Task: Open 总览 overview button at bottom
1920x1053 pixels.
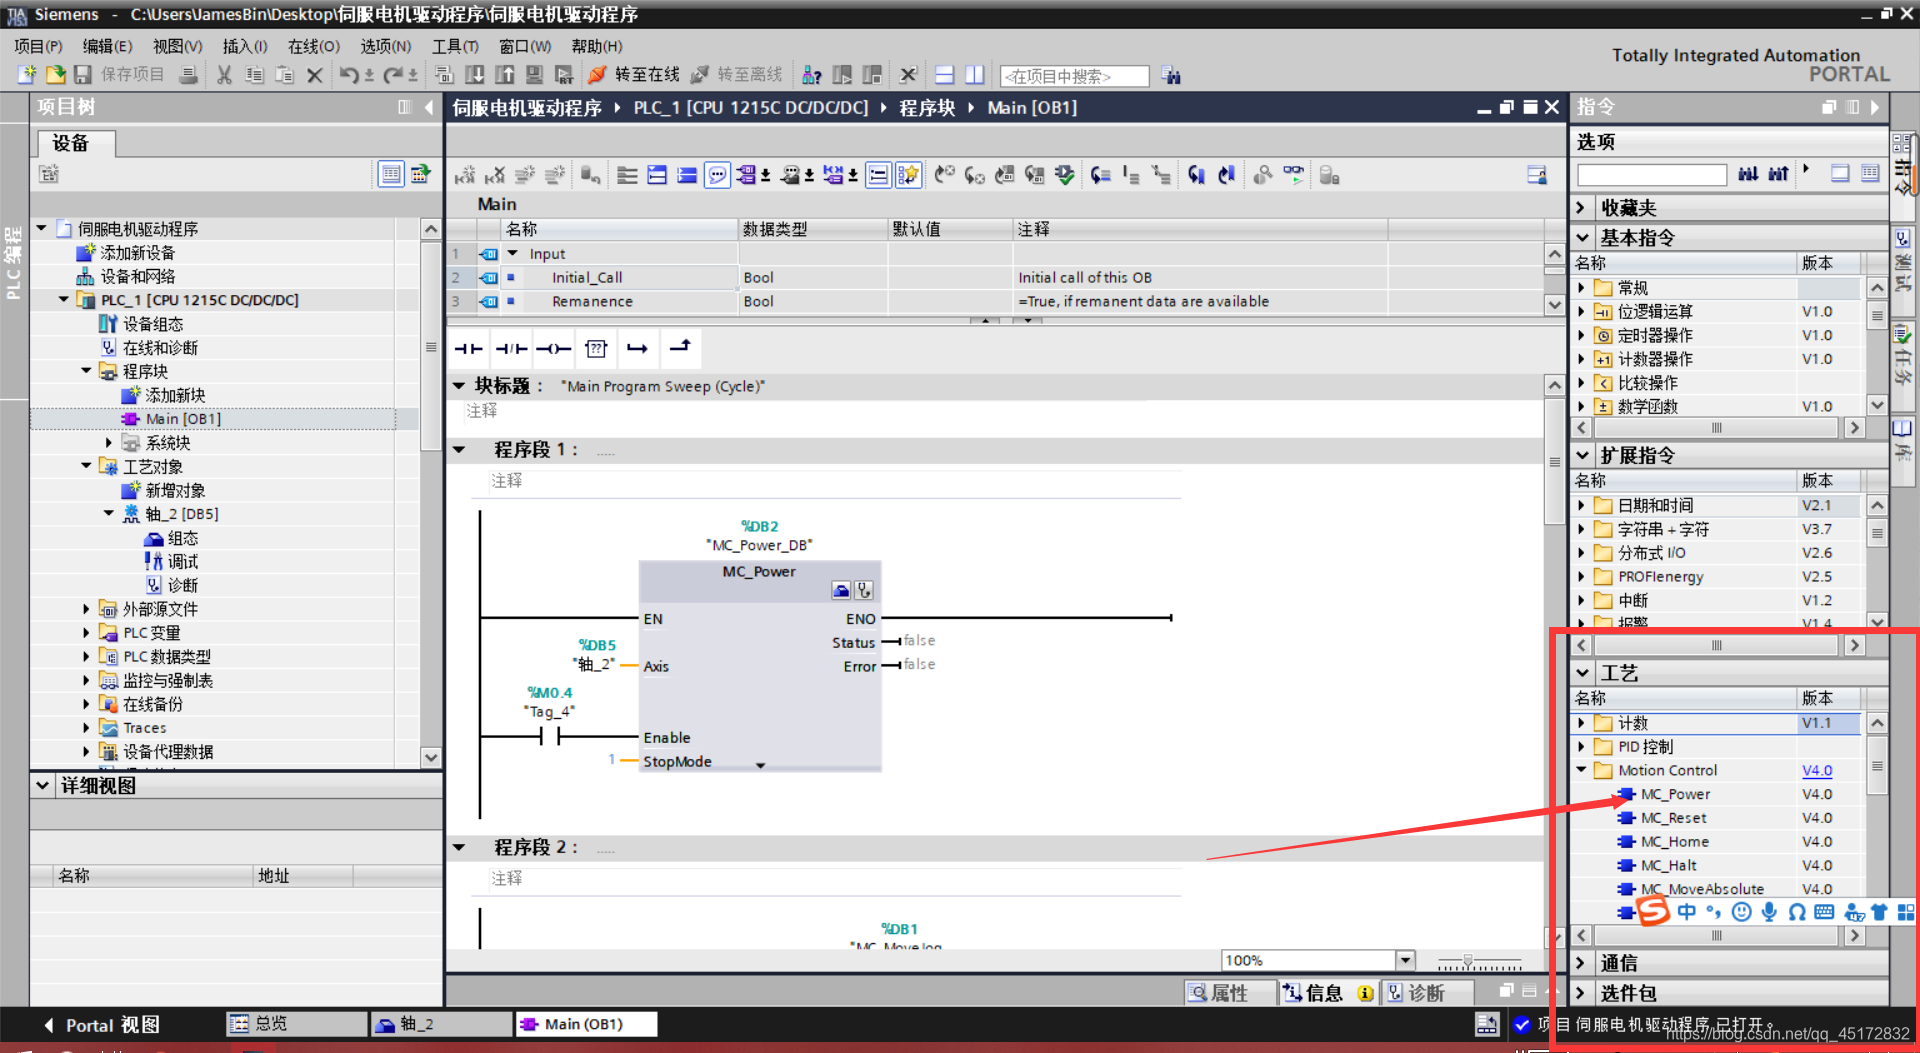Action: point(296,1024)
